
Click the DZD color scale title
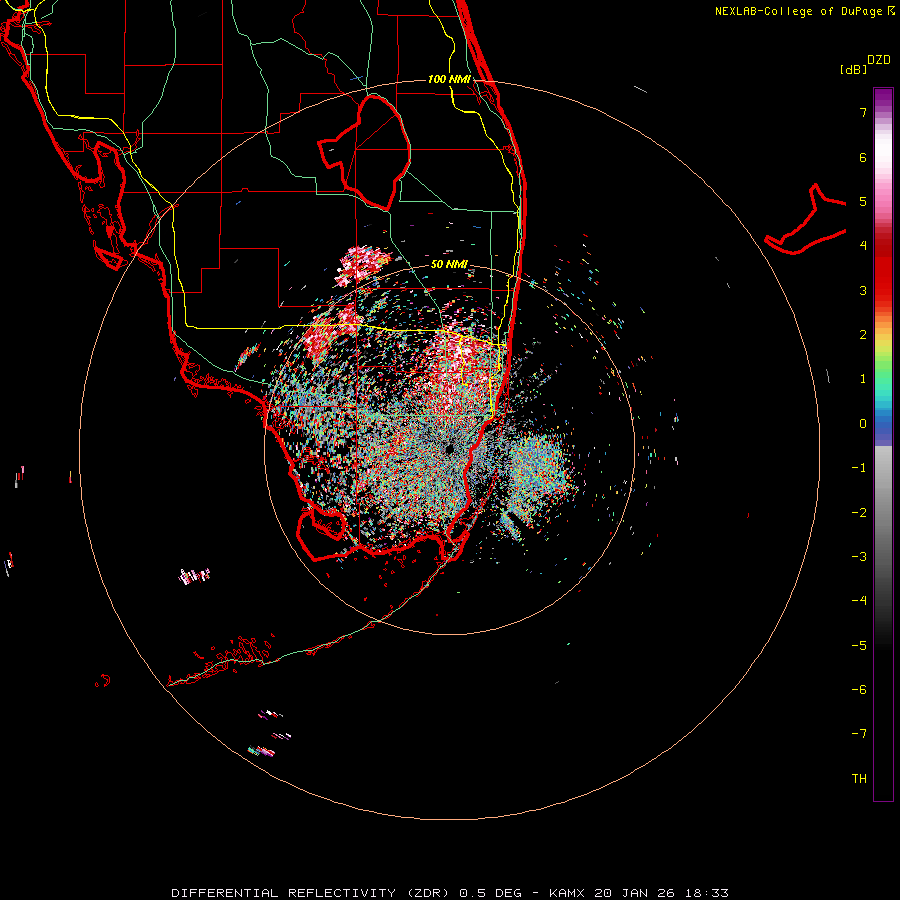[879, 60]
